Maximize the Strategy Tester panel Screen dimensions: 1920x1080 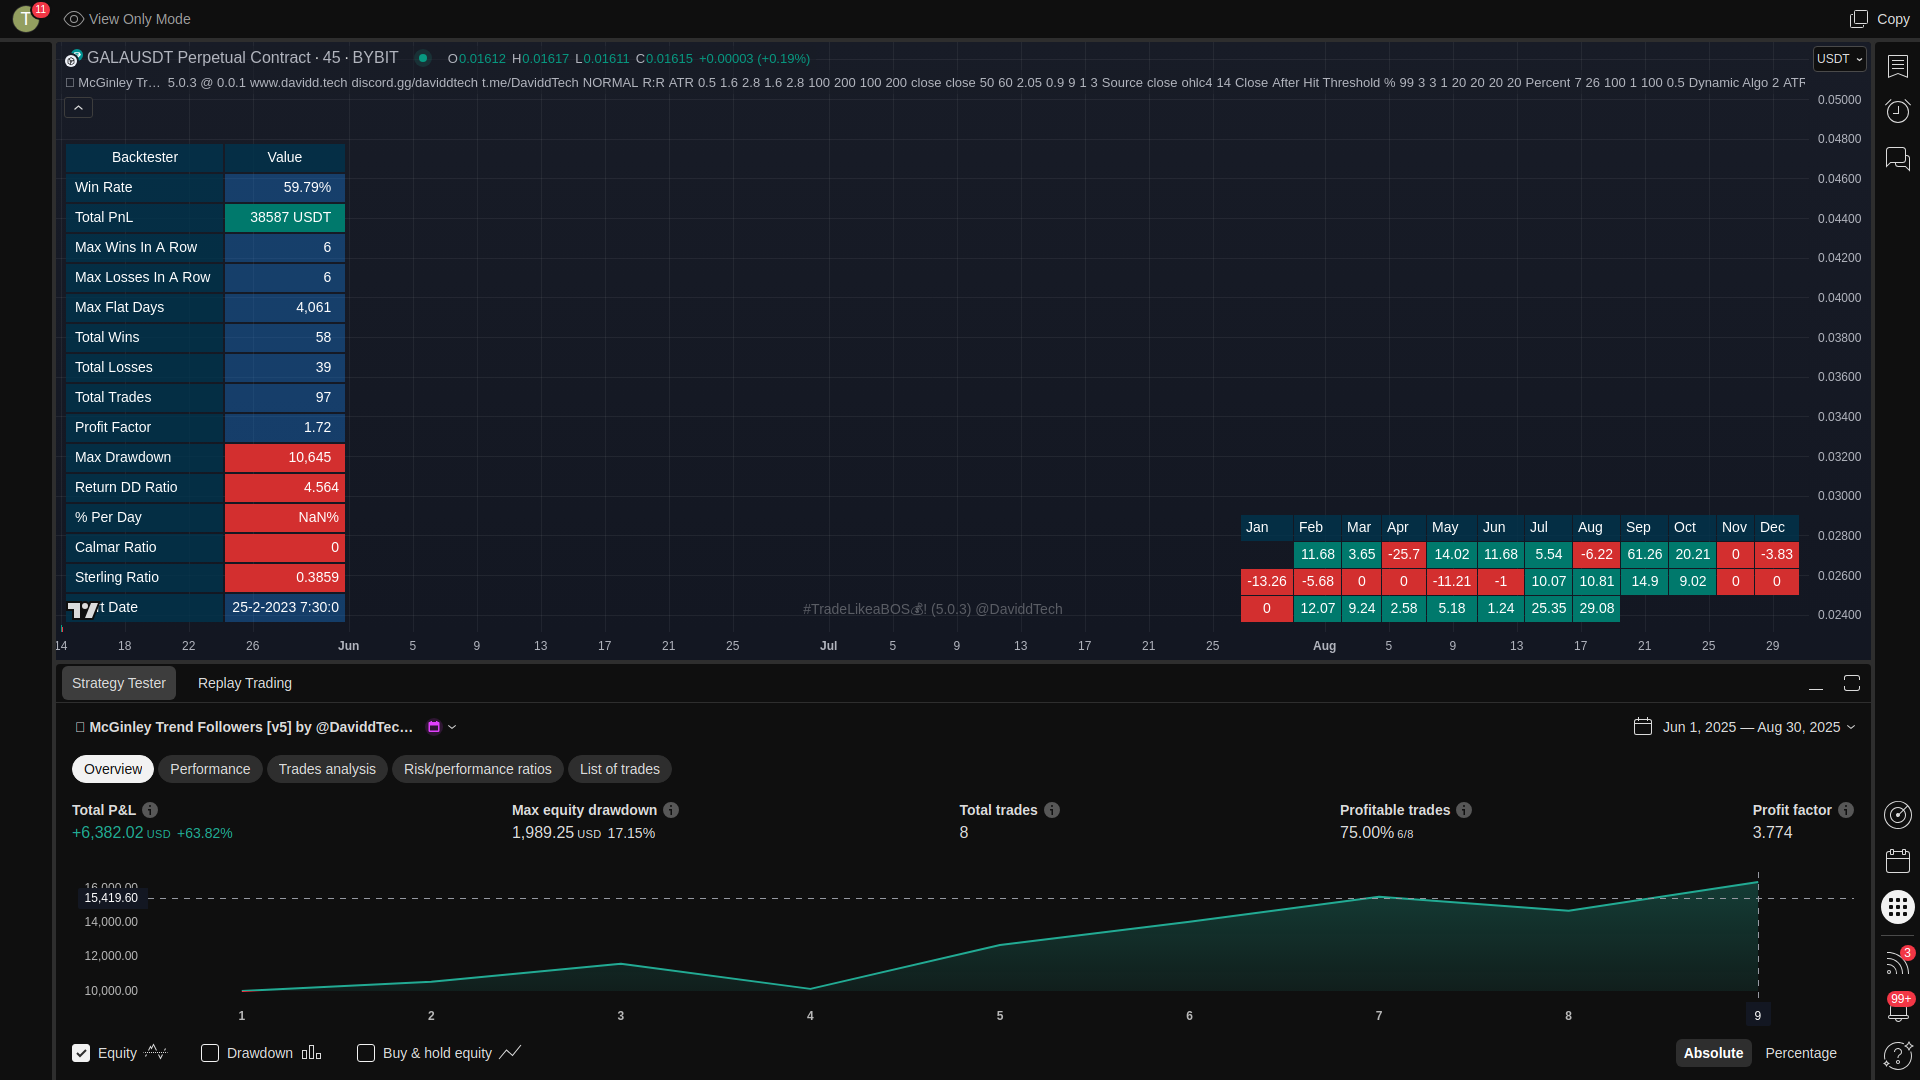click(1852, 683)
